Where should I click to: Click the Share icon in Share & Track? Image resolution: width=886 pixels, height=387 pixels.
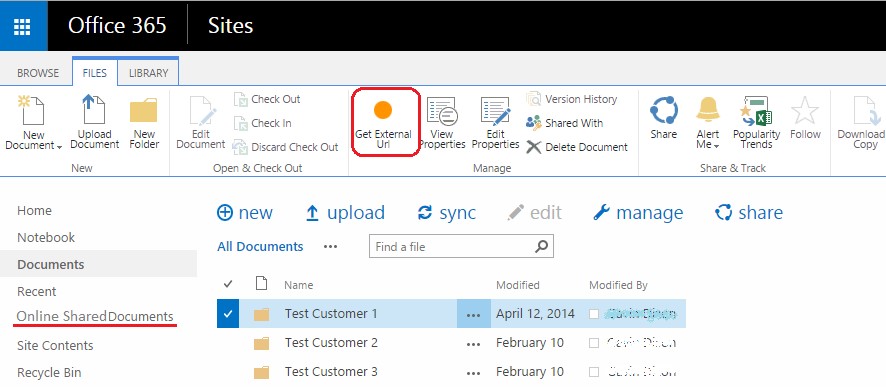coord(663,110)
